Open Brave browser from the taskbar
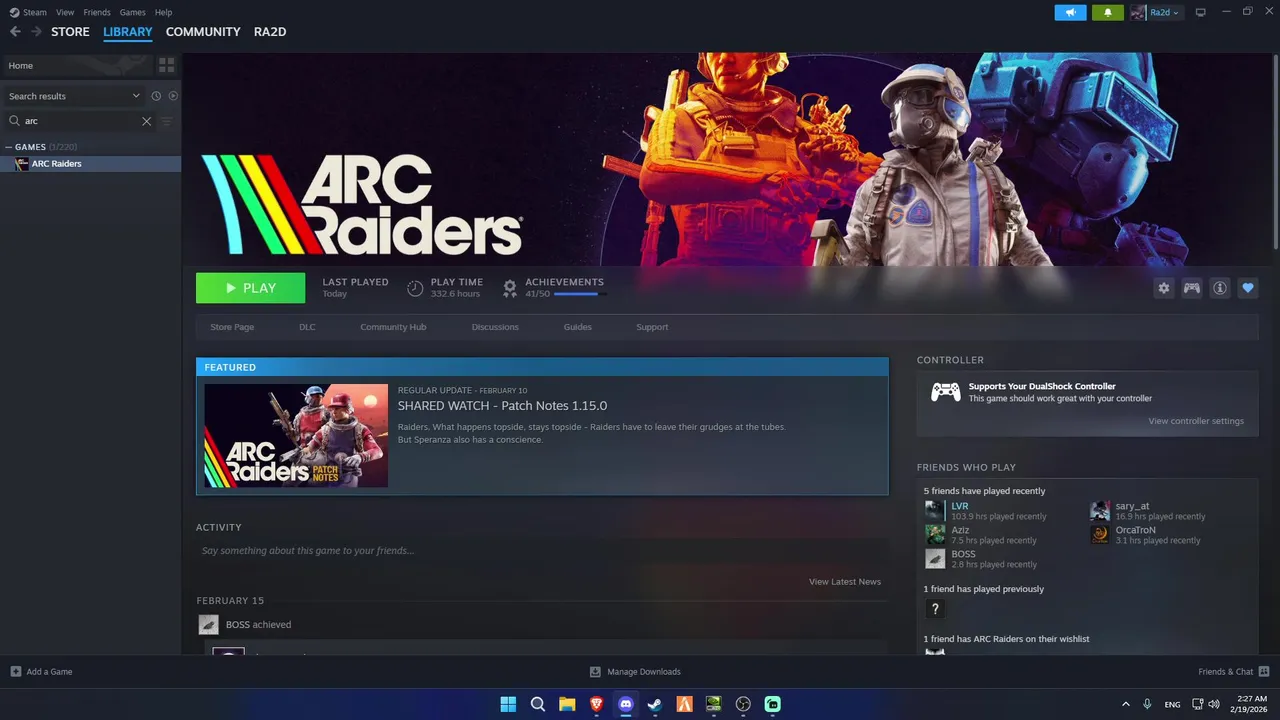This screenshot has width=1280, height=720. 596,704
